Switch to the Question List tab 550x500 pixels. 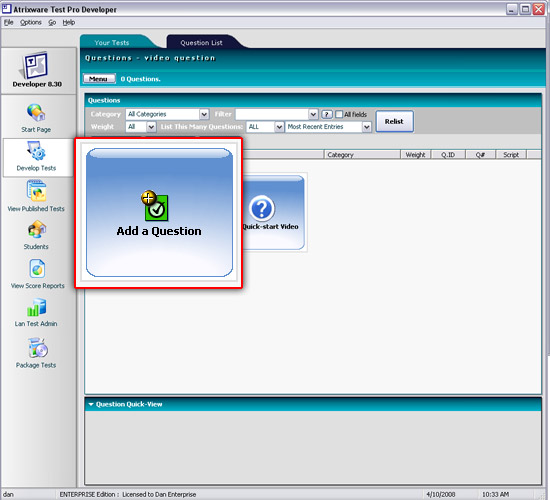pos(201,42)
